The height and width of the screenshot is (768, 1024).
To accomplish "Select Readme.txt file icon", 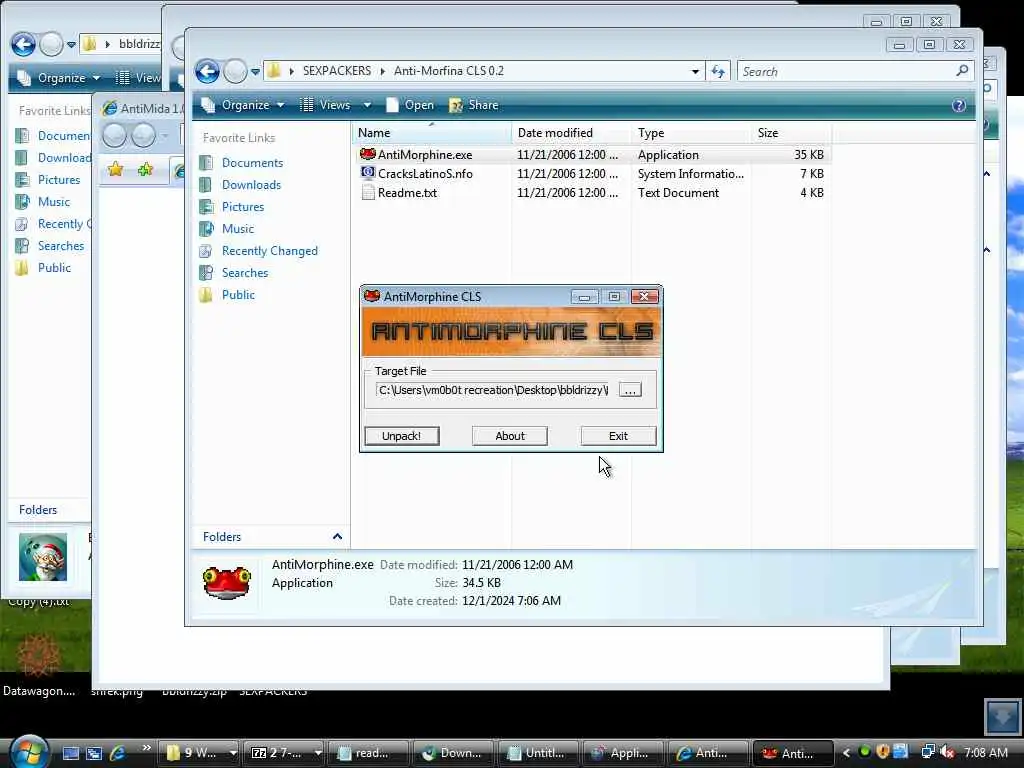I will click(x=368, y=192).
